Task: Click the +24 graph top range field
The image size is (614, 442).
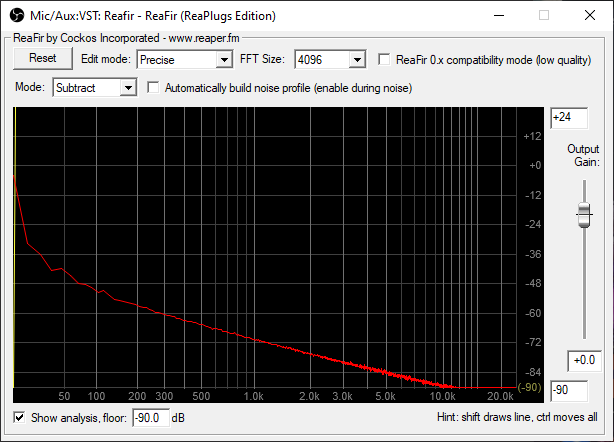Action: click(569, 117)
